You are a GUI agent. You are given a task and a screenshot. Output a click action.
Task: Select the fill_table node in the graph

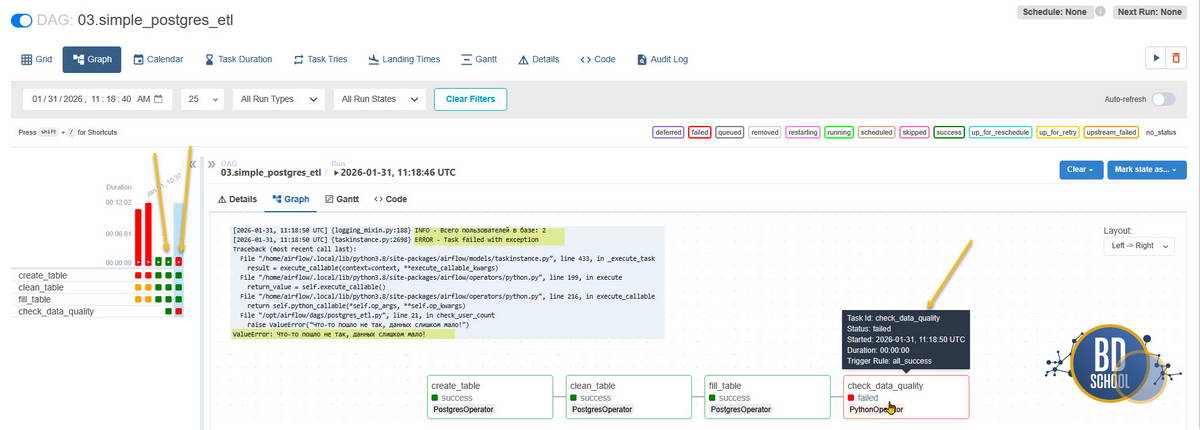click(767, 397)
